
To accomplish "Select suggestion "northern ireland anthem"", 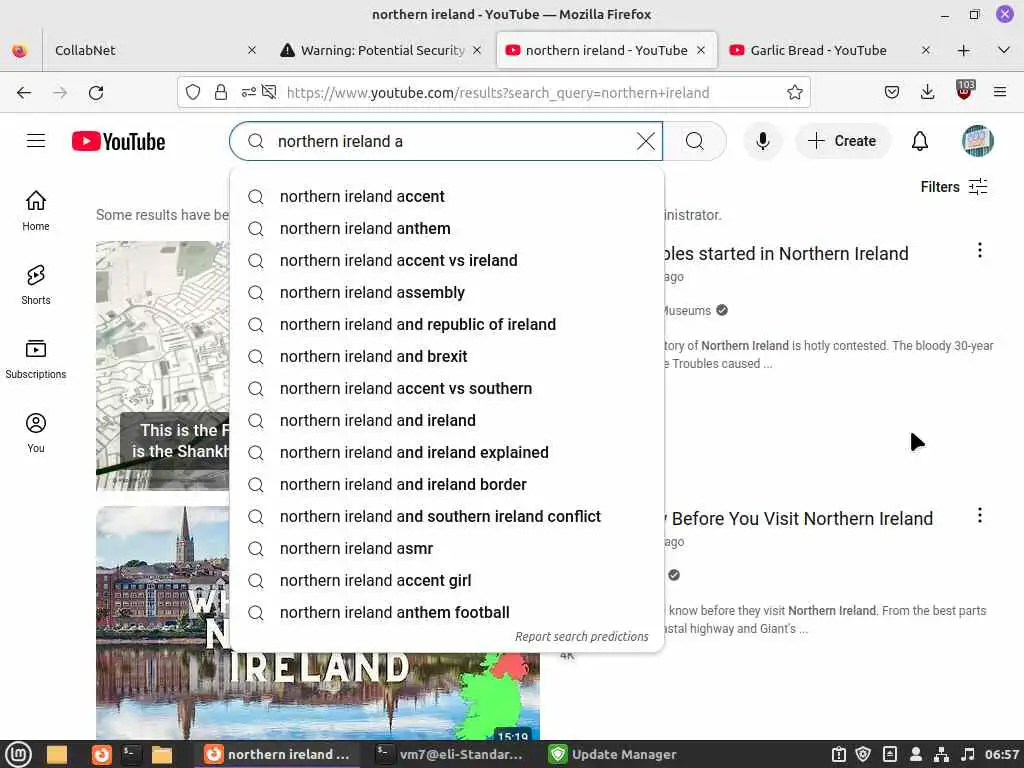I will [x=447, y=229].
